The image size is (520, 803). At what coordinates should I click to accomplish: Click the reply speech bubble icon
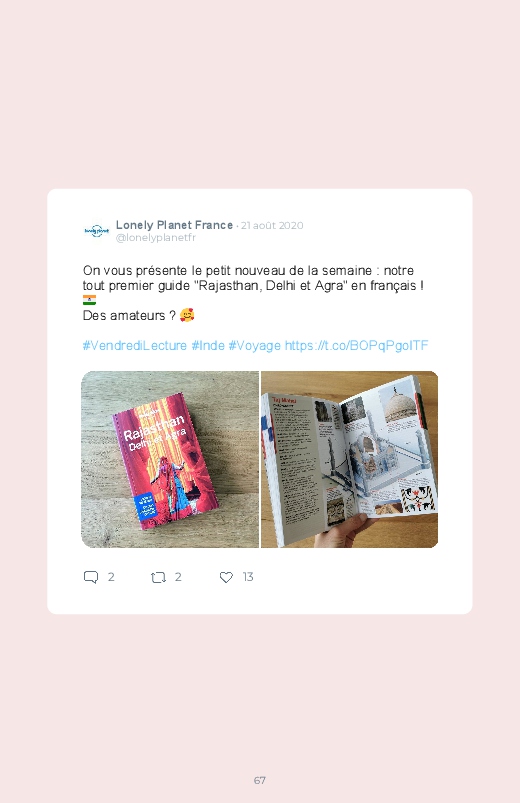(91, 577)
